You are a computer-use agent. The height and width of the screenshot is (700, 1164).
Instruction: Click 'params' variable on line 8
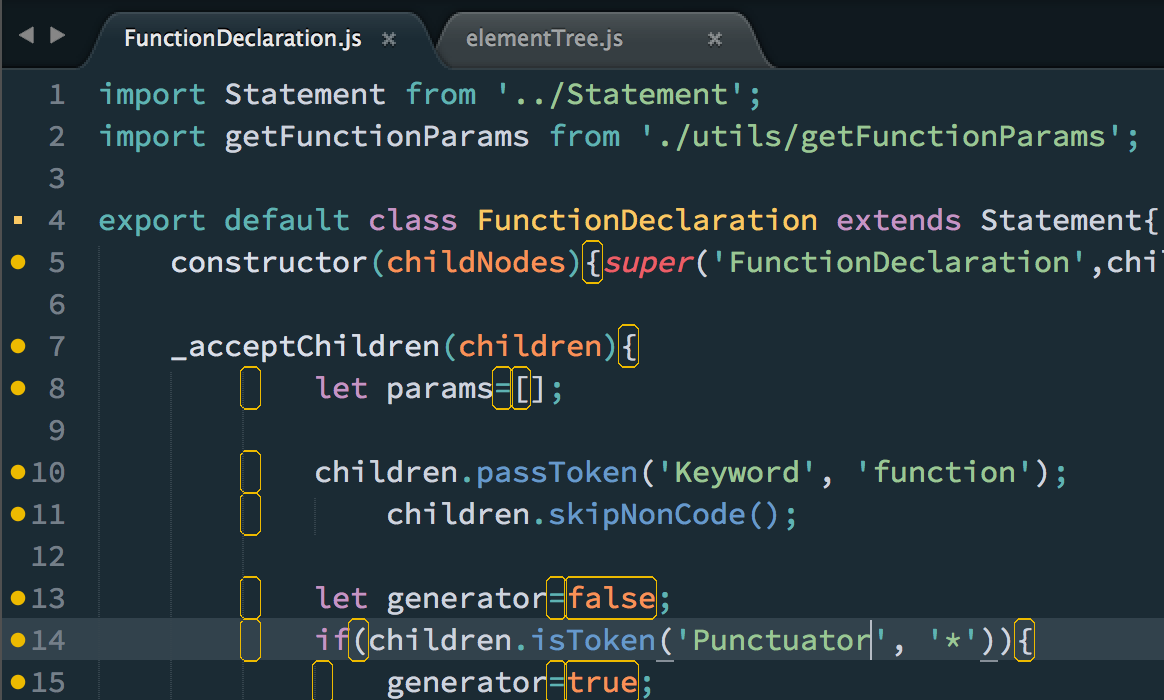click(439, 388)
